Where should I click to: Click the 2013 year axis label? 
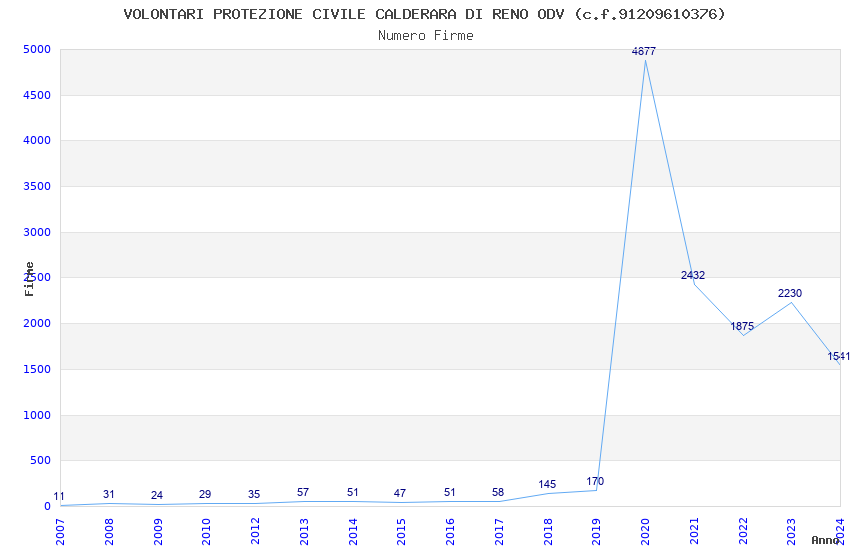click(x=304, y=529)
